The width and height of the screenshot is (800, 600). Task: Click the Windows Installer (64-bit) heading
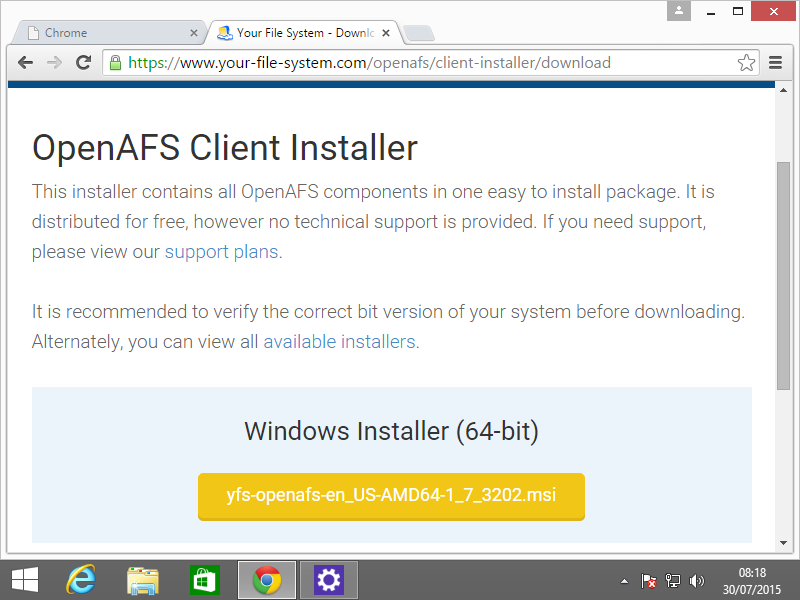[x=391, y=431]
